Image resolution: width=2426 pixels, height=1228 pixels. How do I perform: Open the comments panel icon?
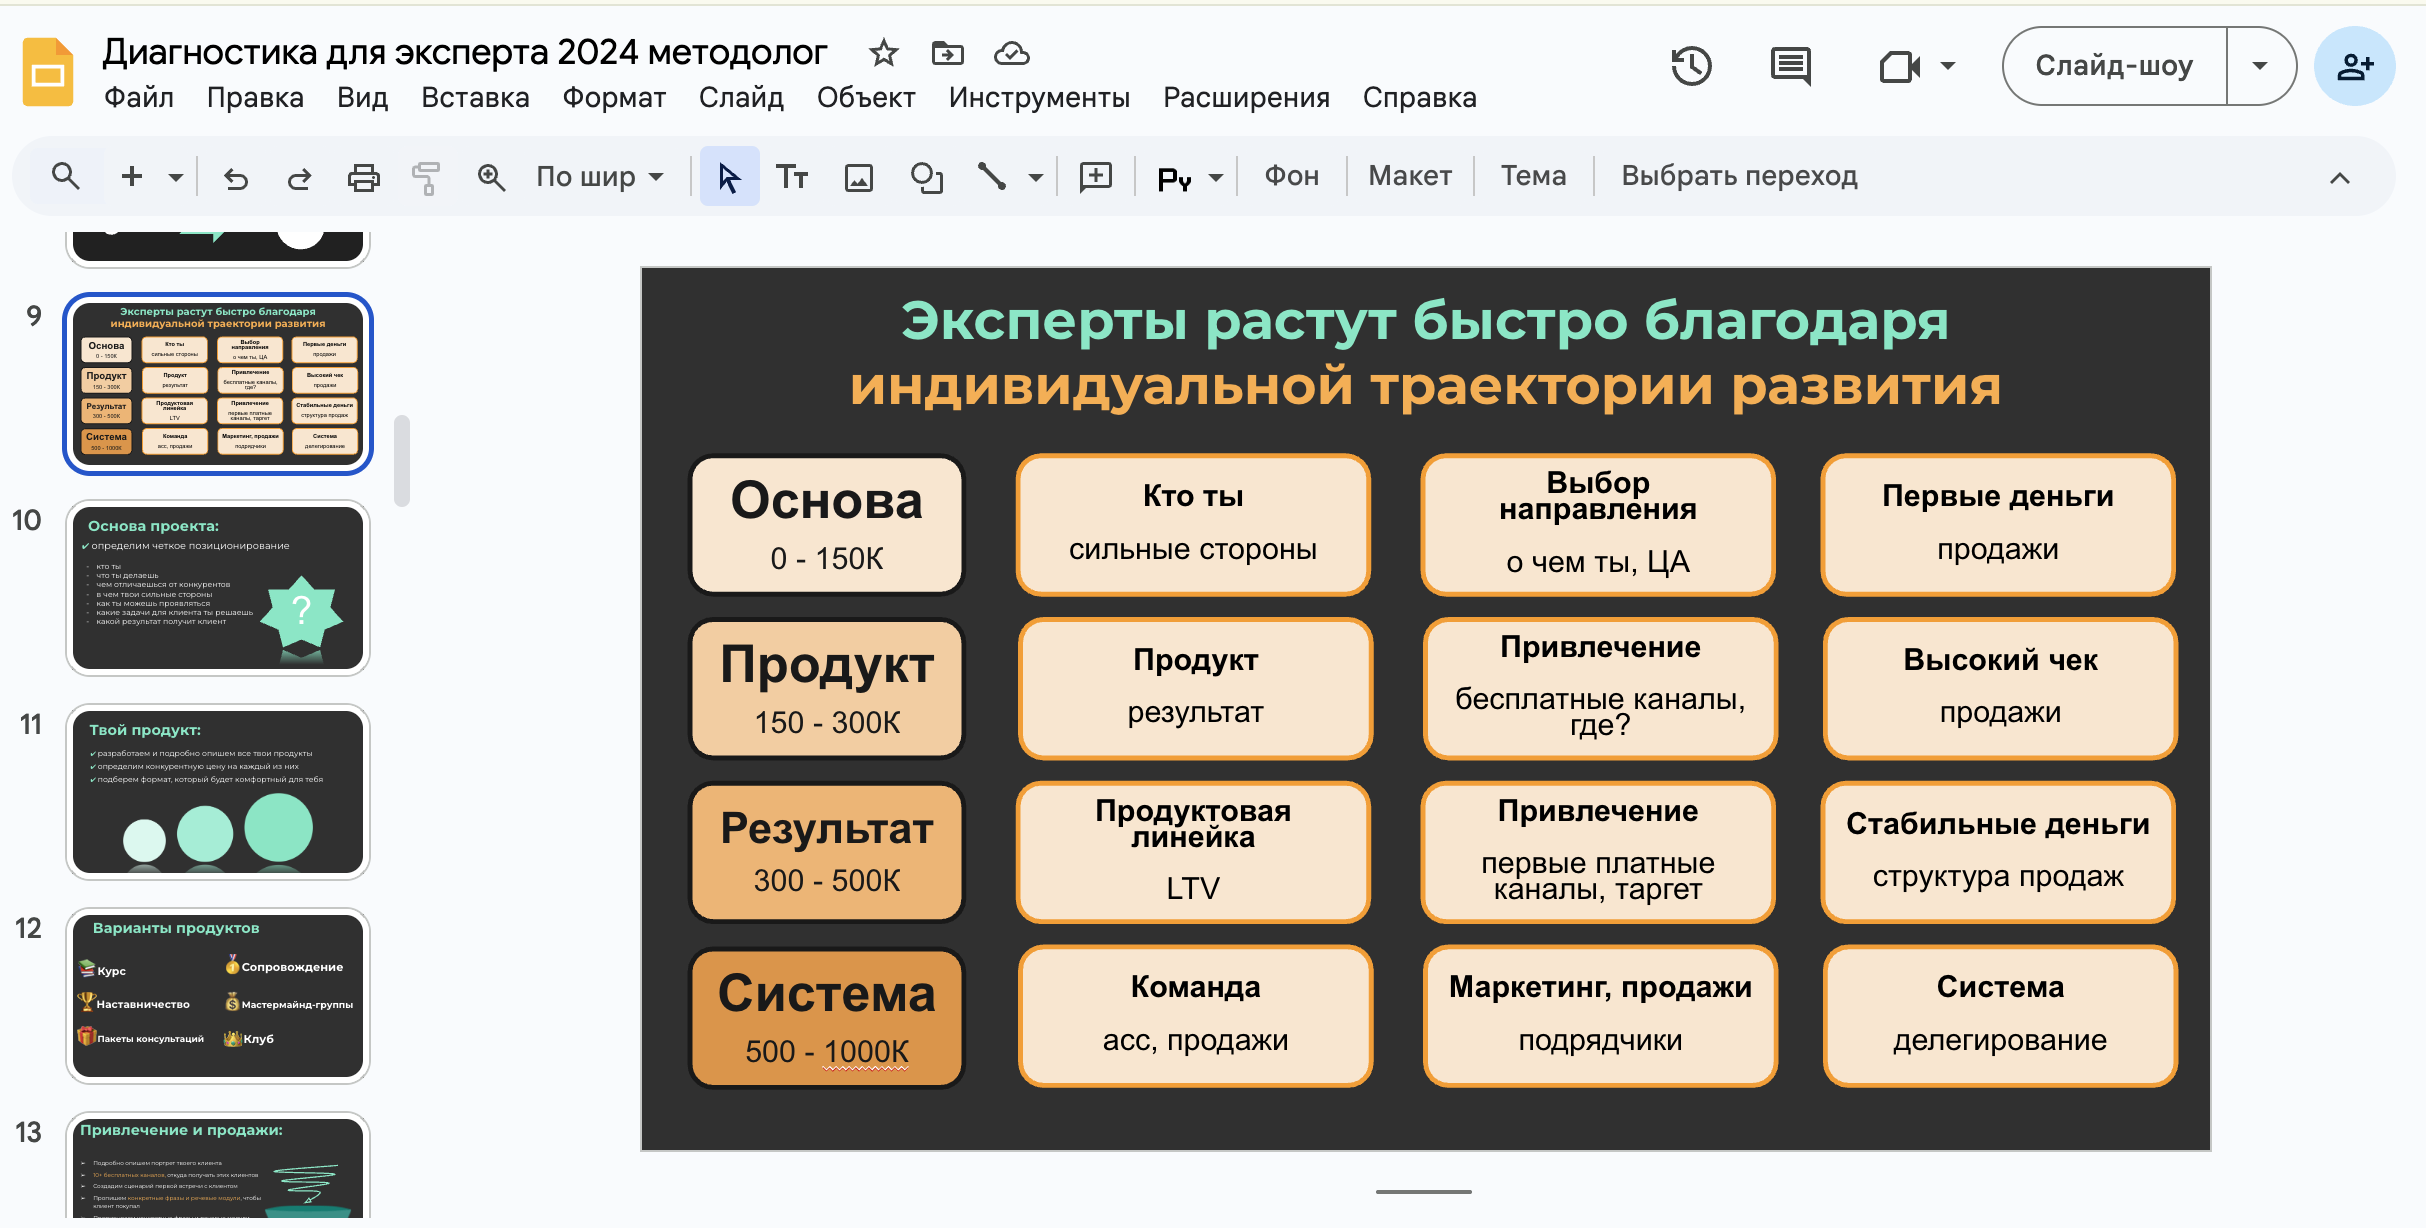[1790, 66]
